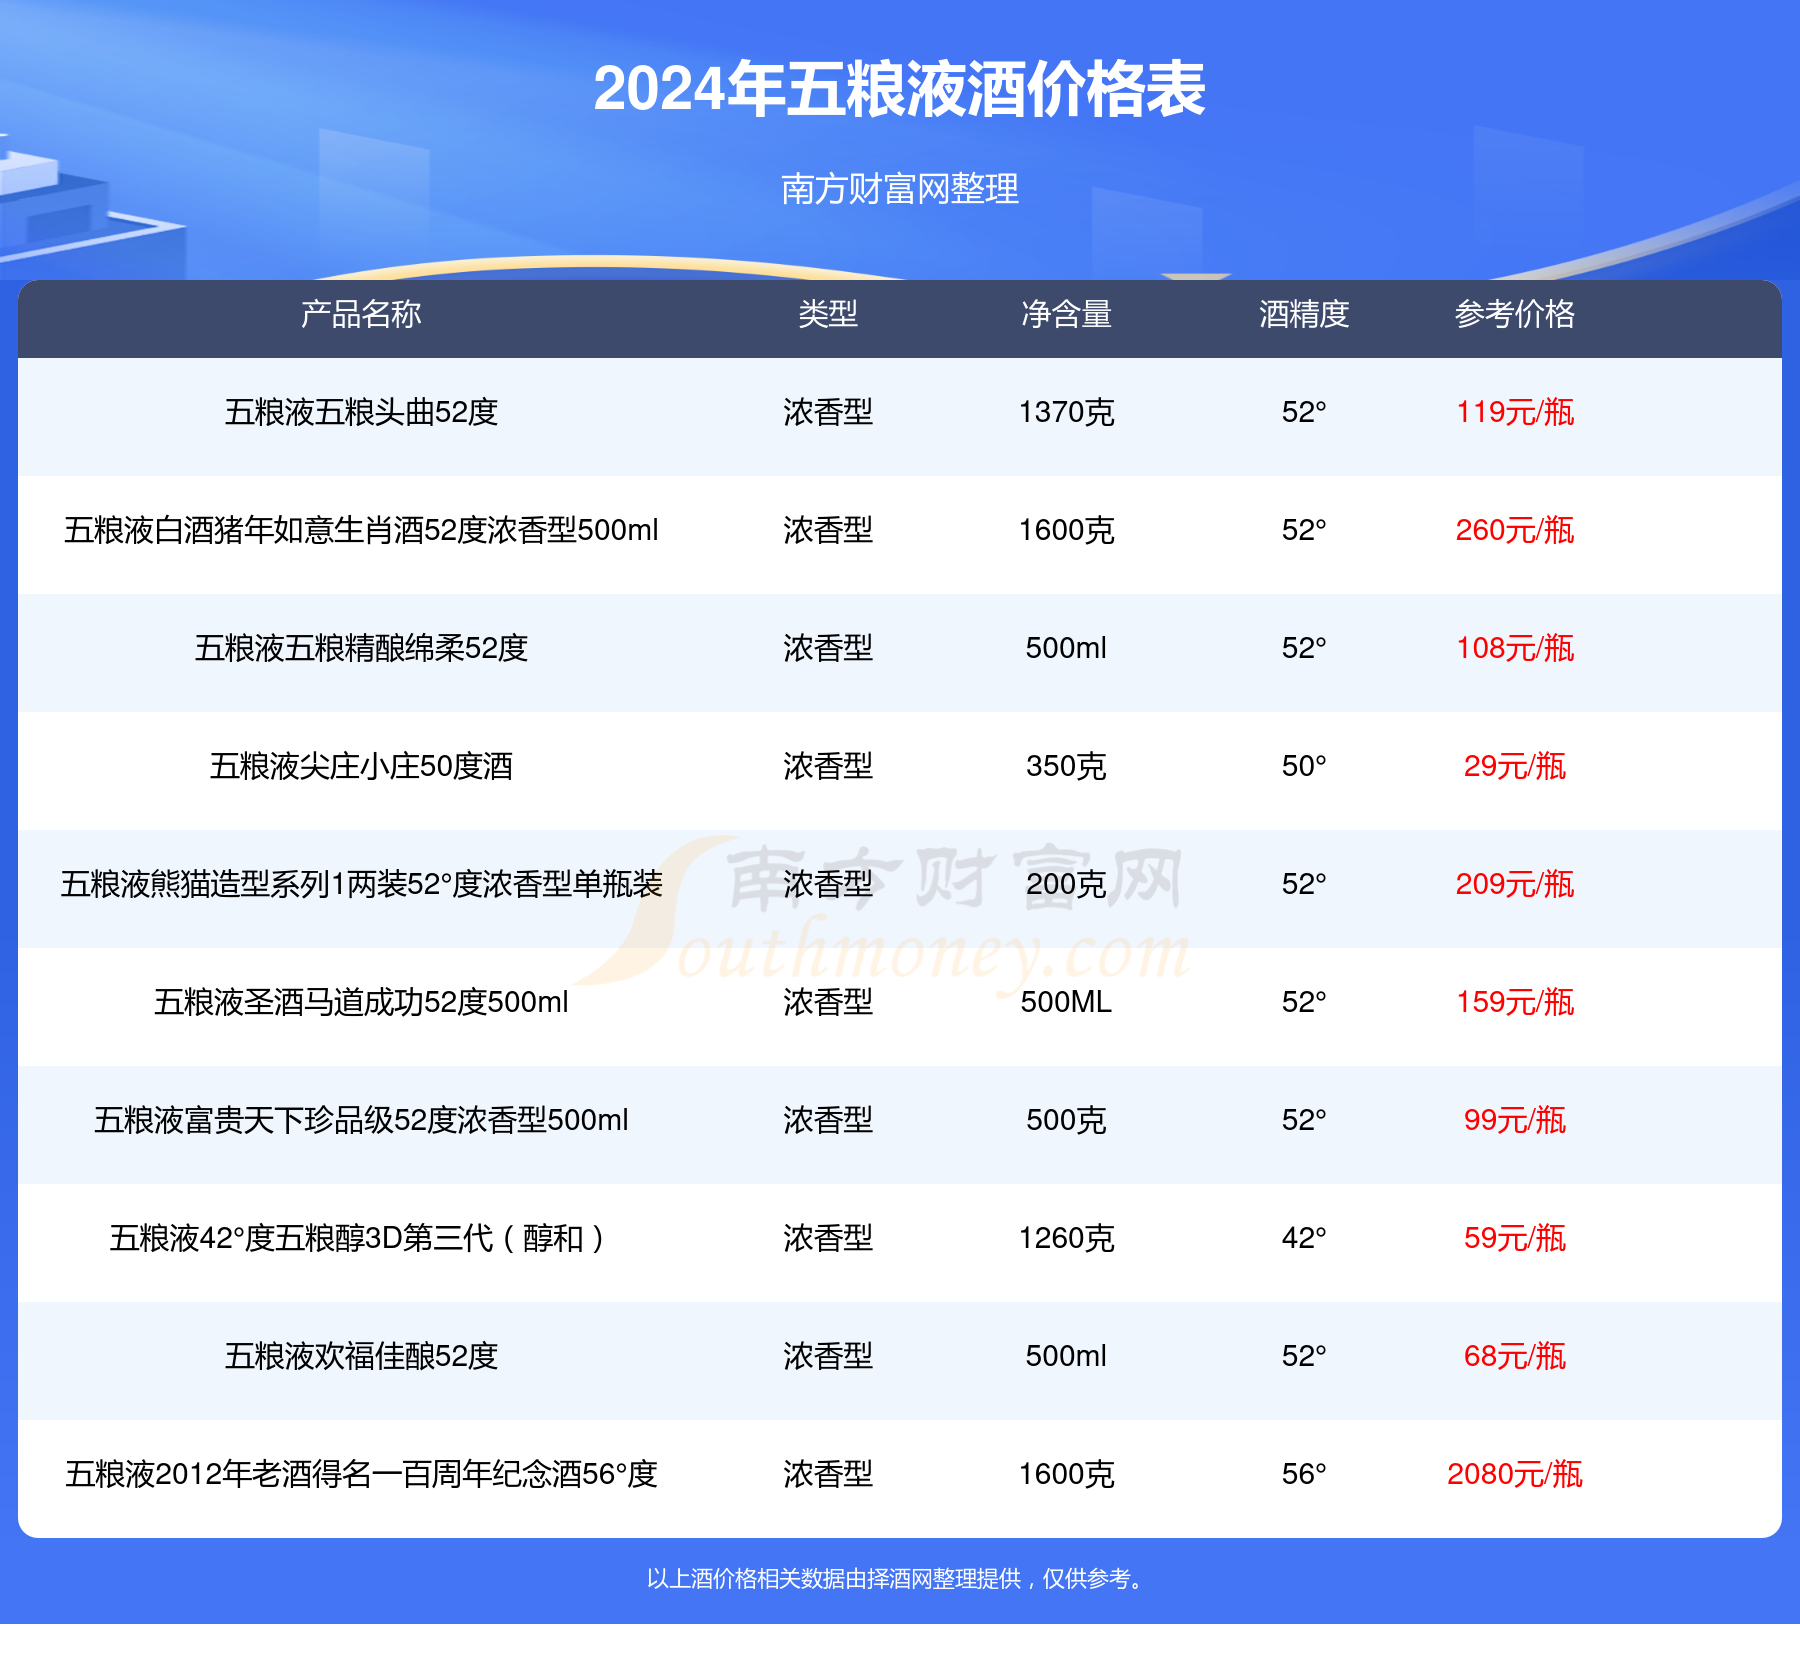Select product 五粮液圣酒马道成功52度500ml

pos(361,1002)
